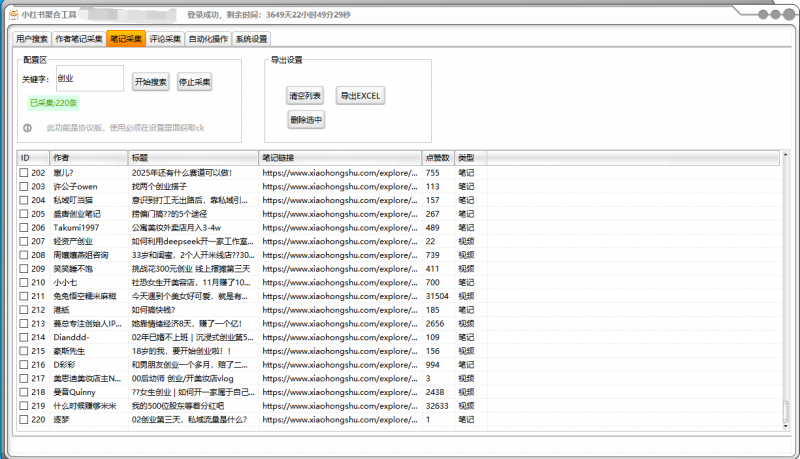Click the 笔记链接 column header

[340, 158]
